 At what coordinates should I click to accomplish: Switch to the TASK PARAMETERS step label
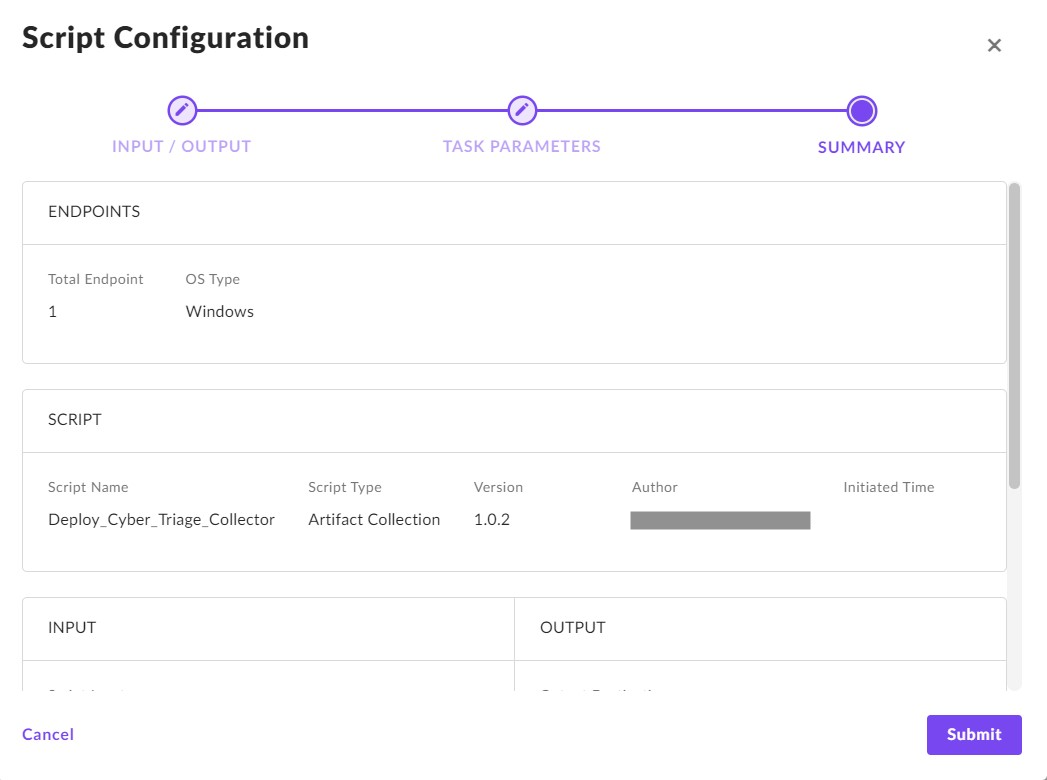click(x=522, y=146)
